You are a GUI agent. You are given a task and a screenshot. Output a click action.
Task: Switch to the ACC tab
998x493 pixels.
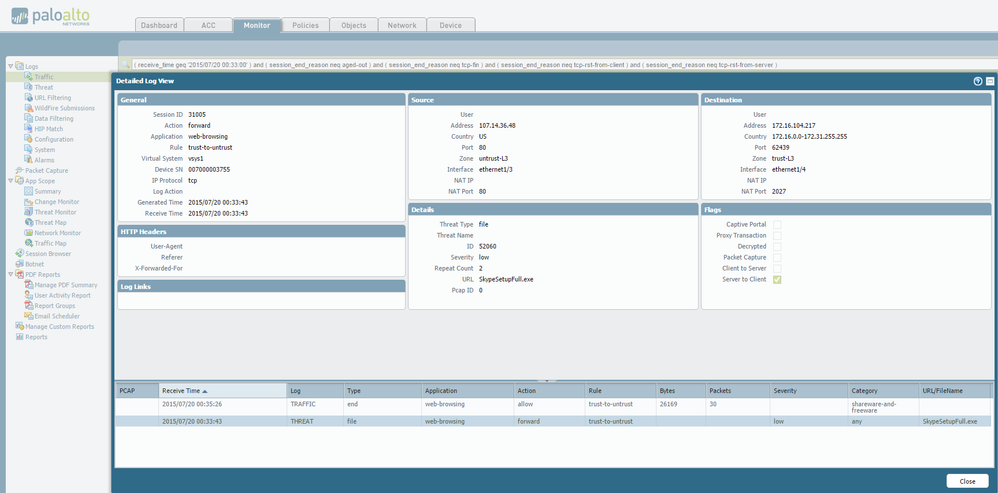[208, 25]
